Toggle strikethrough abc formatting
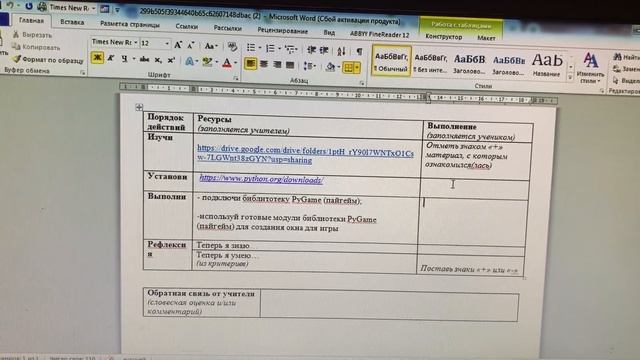640x360 pixels. (x=144, y=60)
